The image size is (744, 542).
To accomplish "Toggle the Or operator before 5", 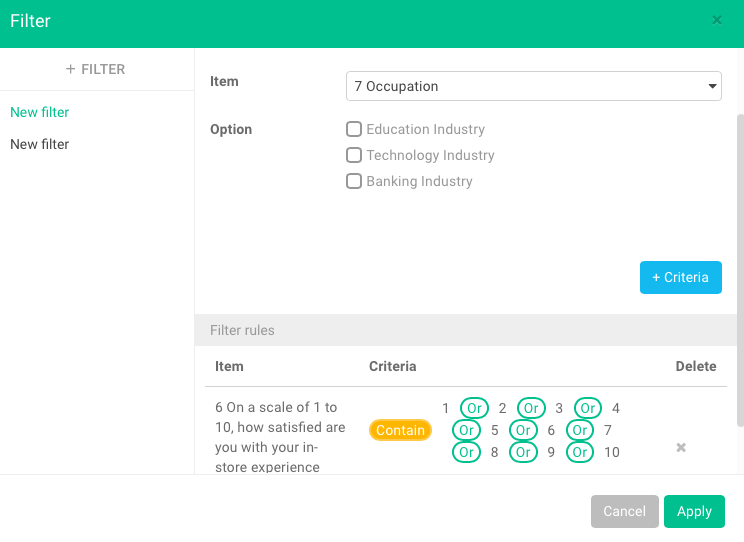I will [466, 430].
